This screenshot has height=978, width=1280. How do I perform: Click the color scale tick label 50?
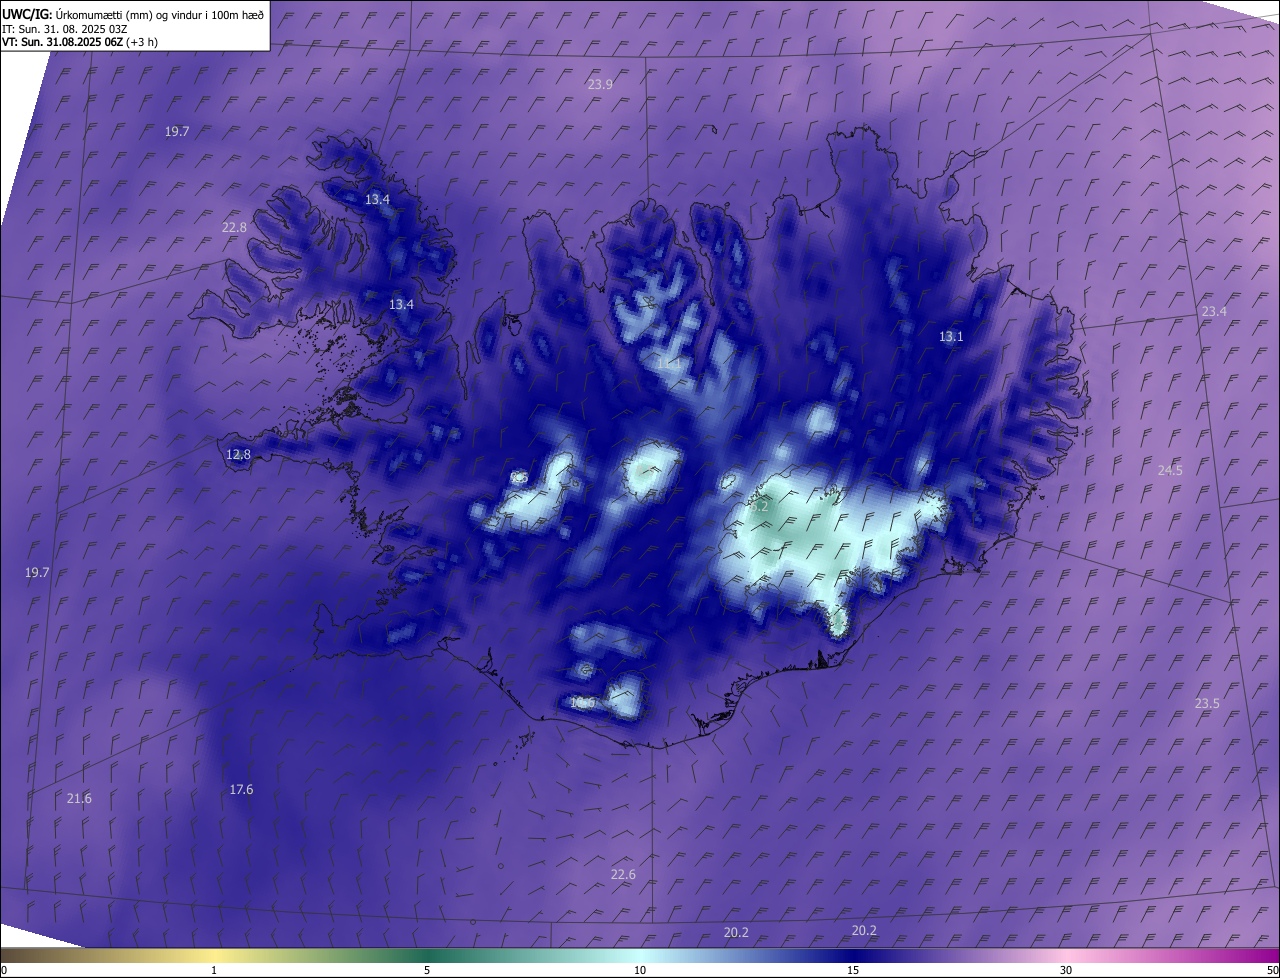[x=1271, y=970]
